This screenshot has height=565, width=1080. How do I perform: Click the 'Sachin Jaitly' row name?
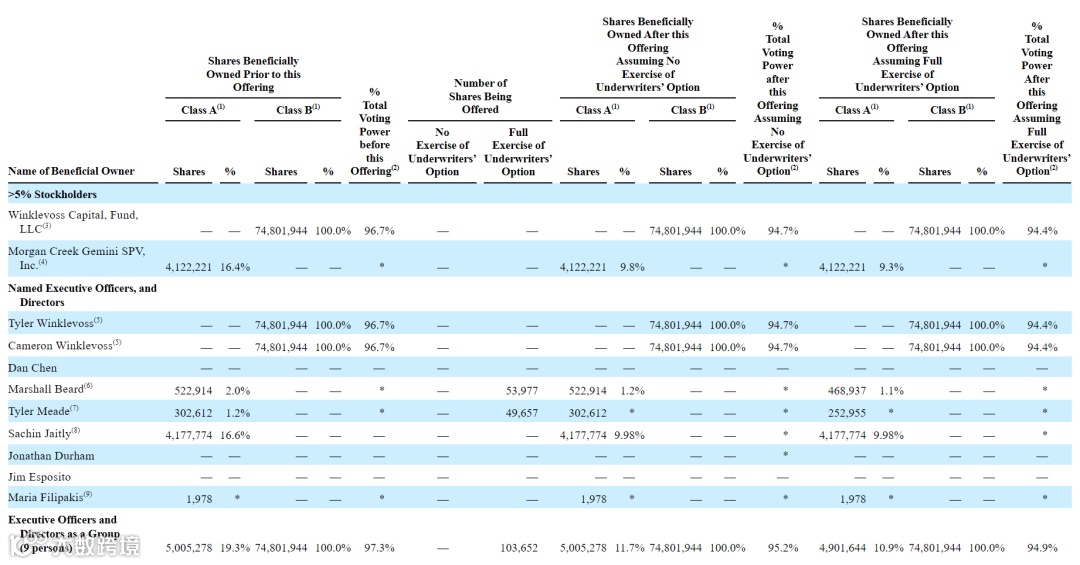click(x=44, y=433)
